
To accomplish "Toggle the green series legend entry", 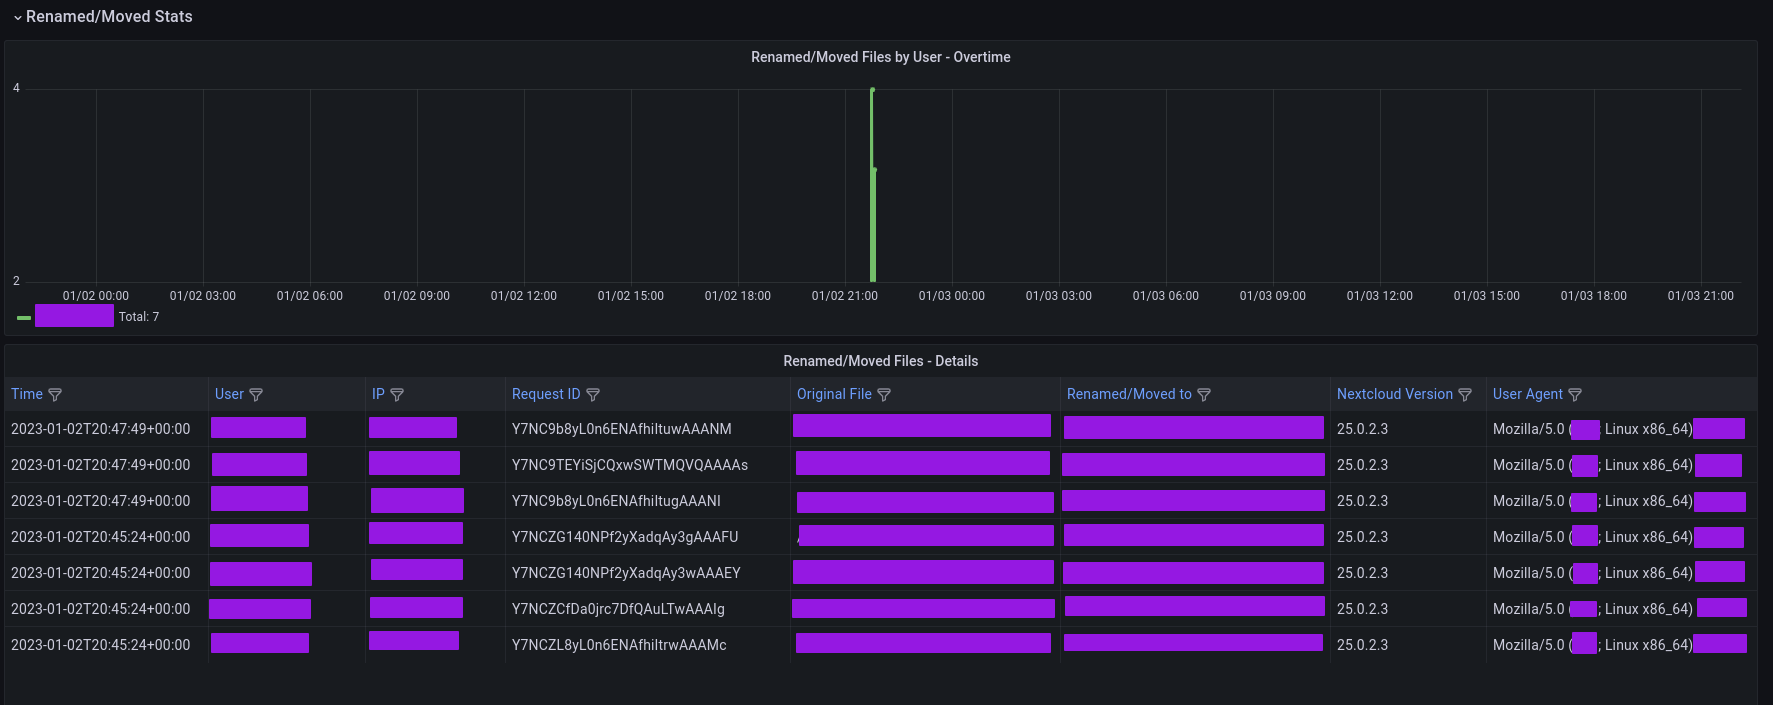I will coord(74,316).
